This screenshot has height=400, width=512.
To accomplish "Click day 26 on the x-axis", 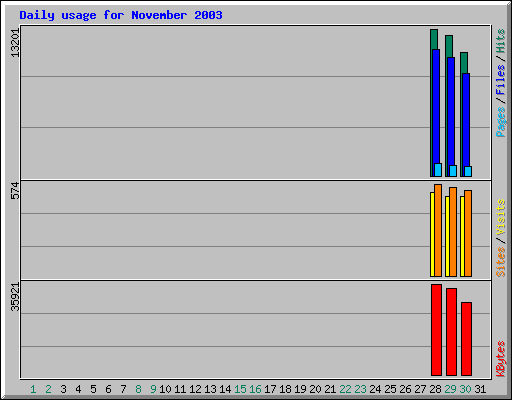I will (x=405, y=389).
